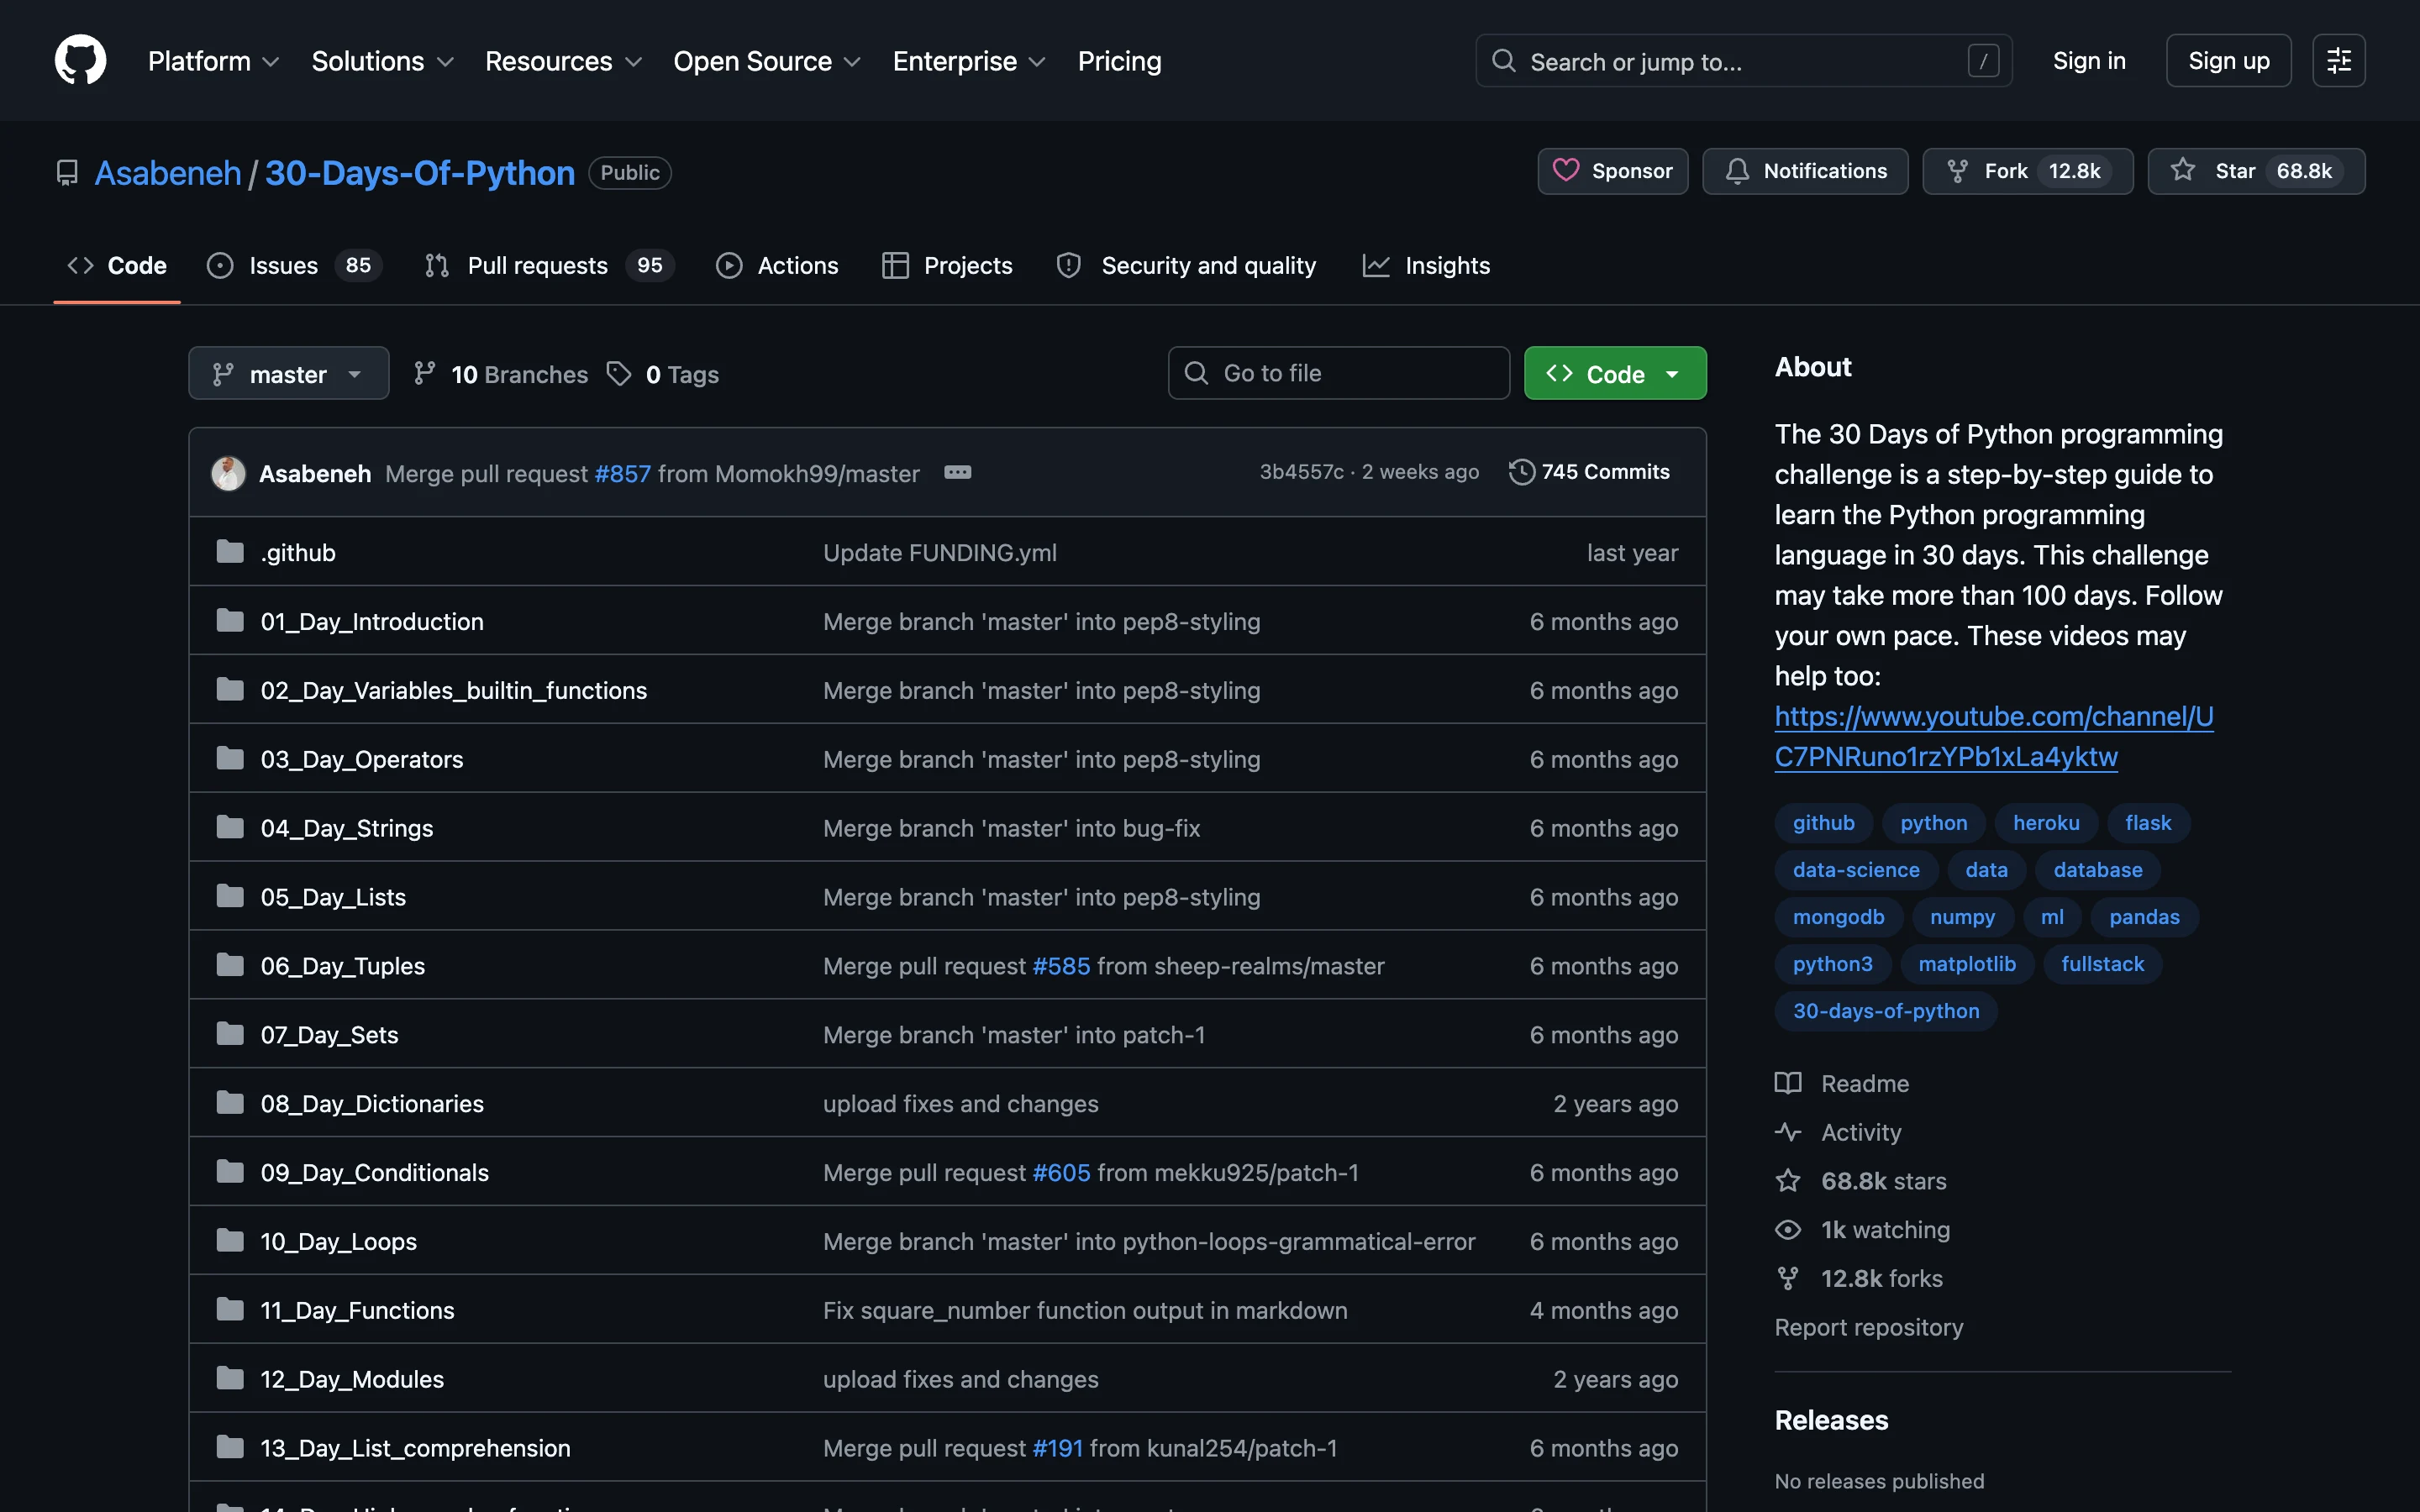Click the fork icon beside 12.8k forks
This screenshot has height=1512, width=2420.
(x=1788, y=1278)
